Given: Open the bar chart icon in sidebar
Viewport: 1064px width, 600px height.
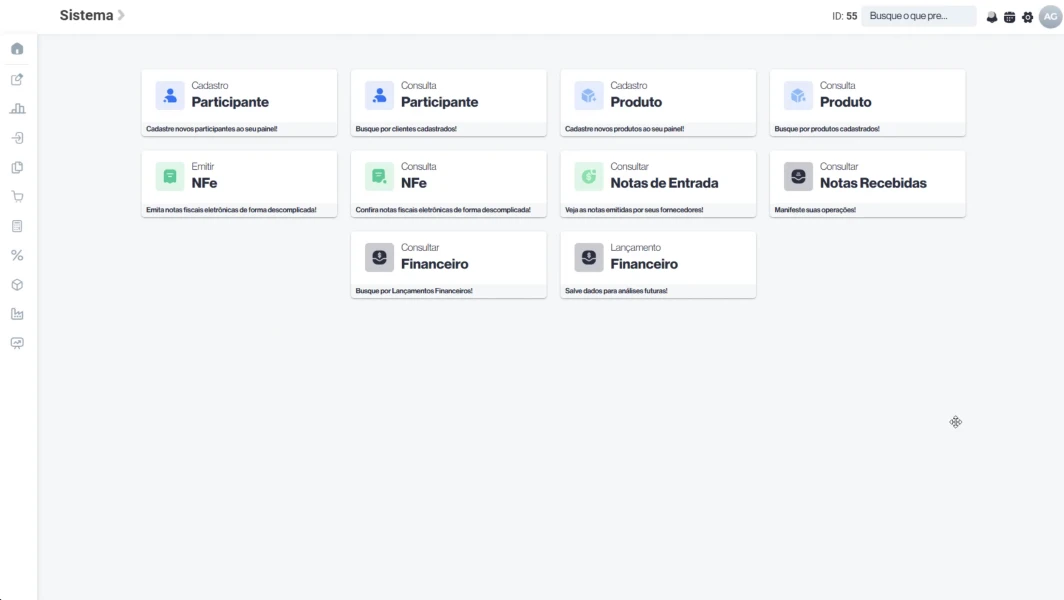Looking at the screenshot, I should 17,109.
